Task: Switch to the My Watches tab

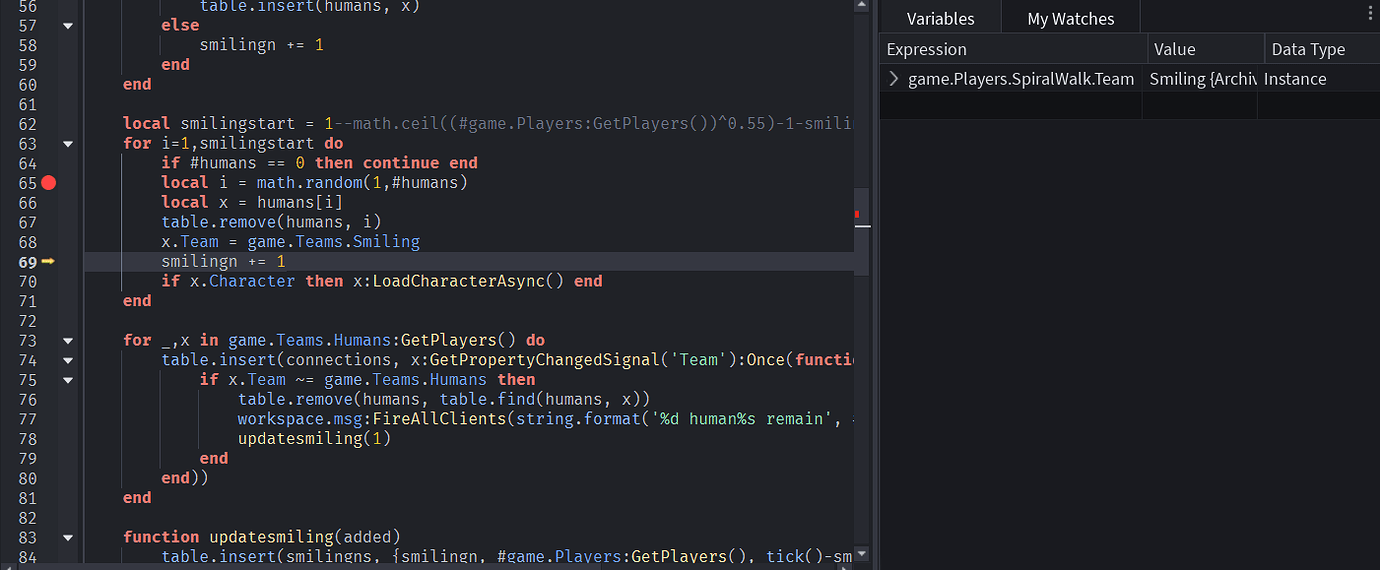Action: pyautogui.click(x=1070, y=18)
